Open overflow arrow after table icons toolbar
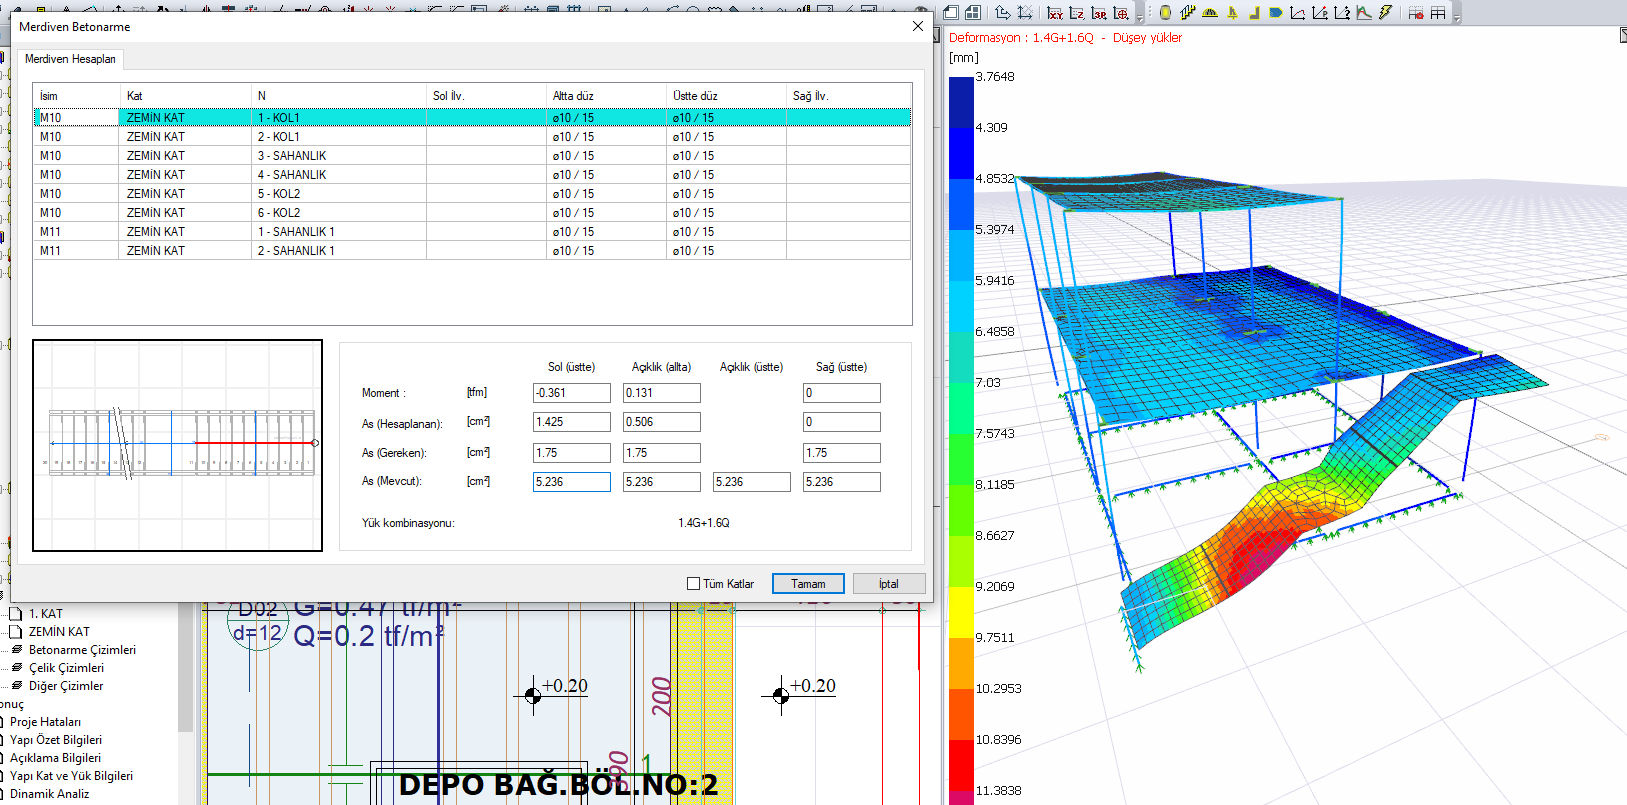This screenshot has height=805, width=1627. tap(1457, 18)
